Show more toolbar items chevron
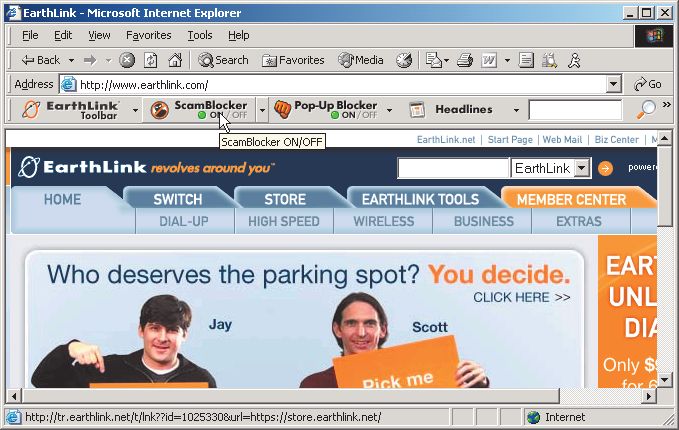The image size is (679, 430). (667, 104)
